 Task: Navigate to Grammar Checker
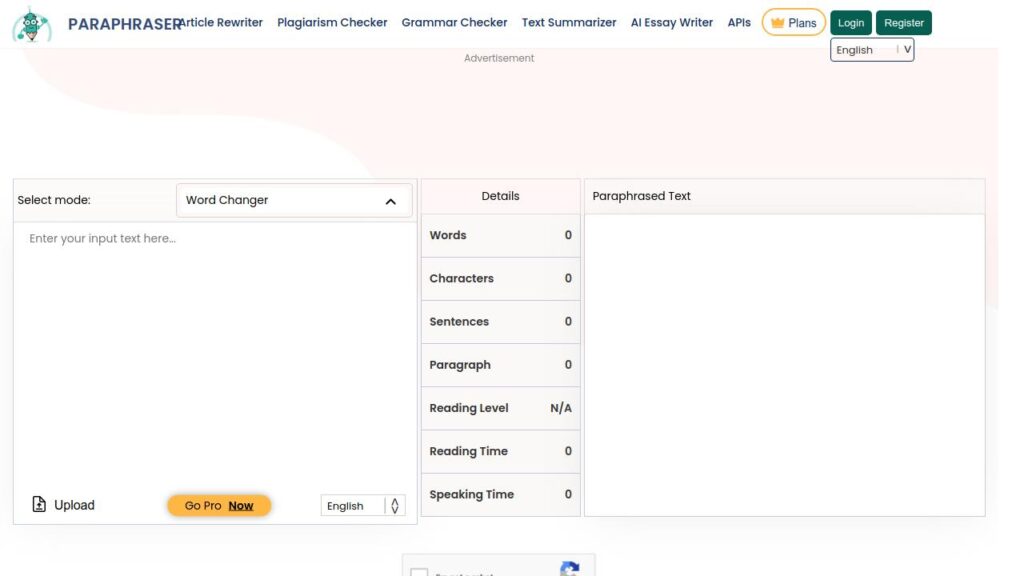(454, 22)
